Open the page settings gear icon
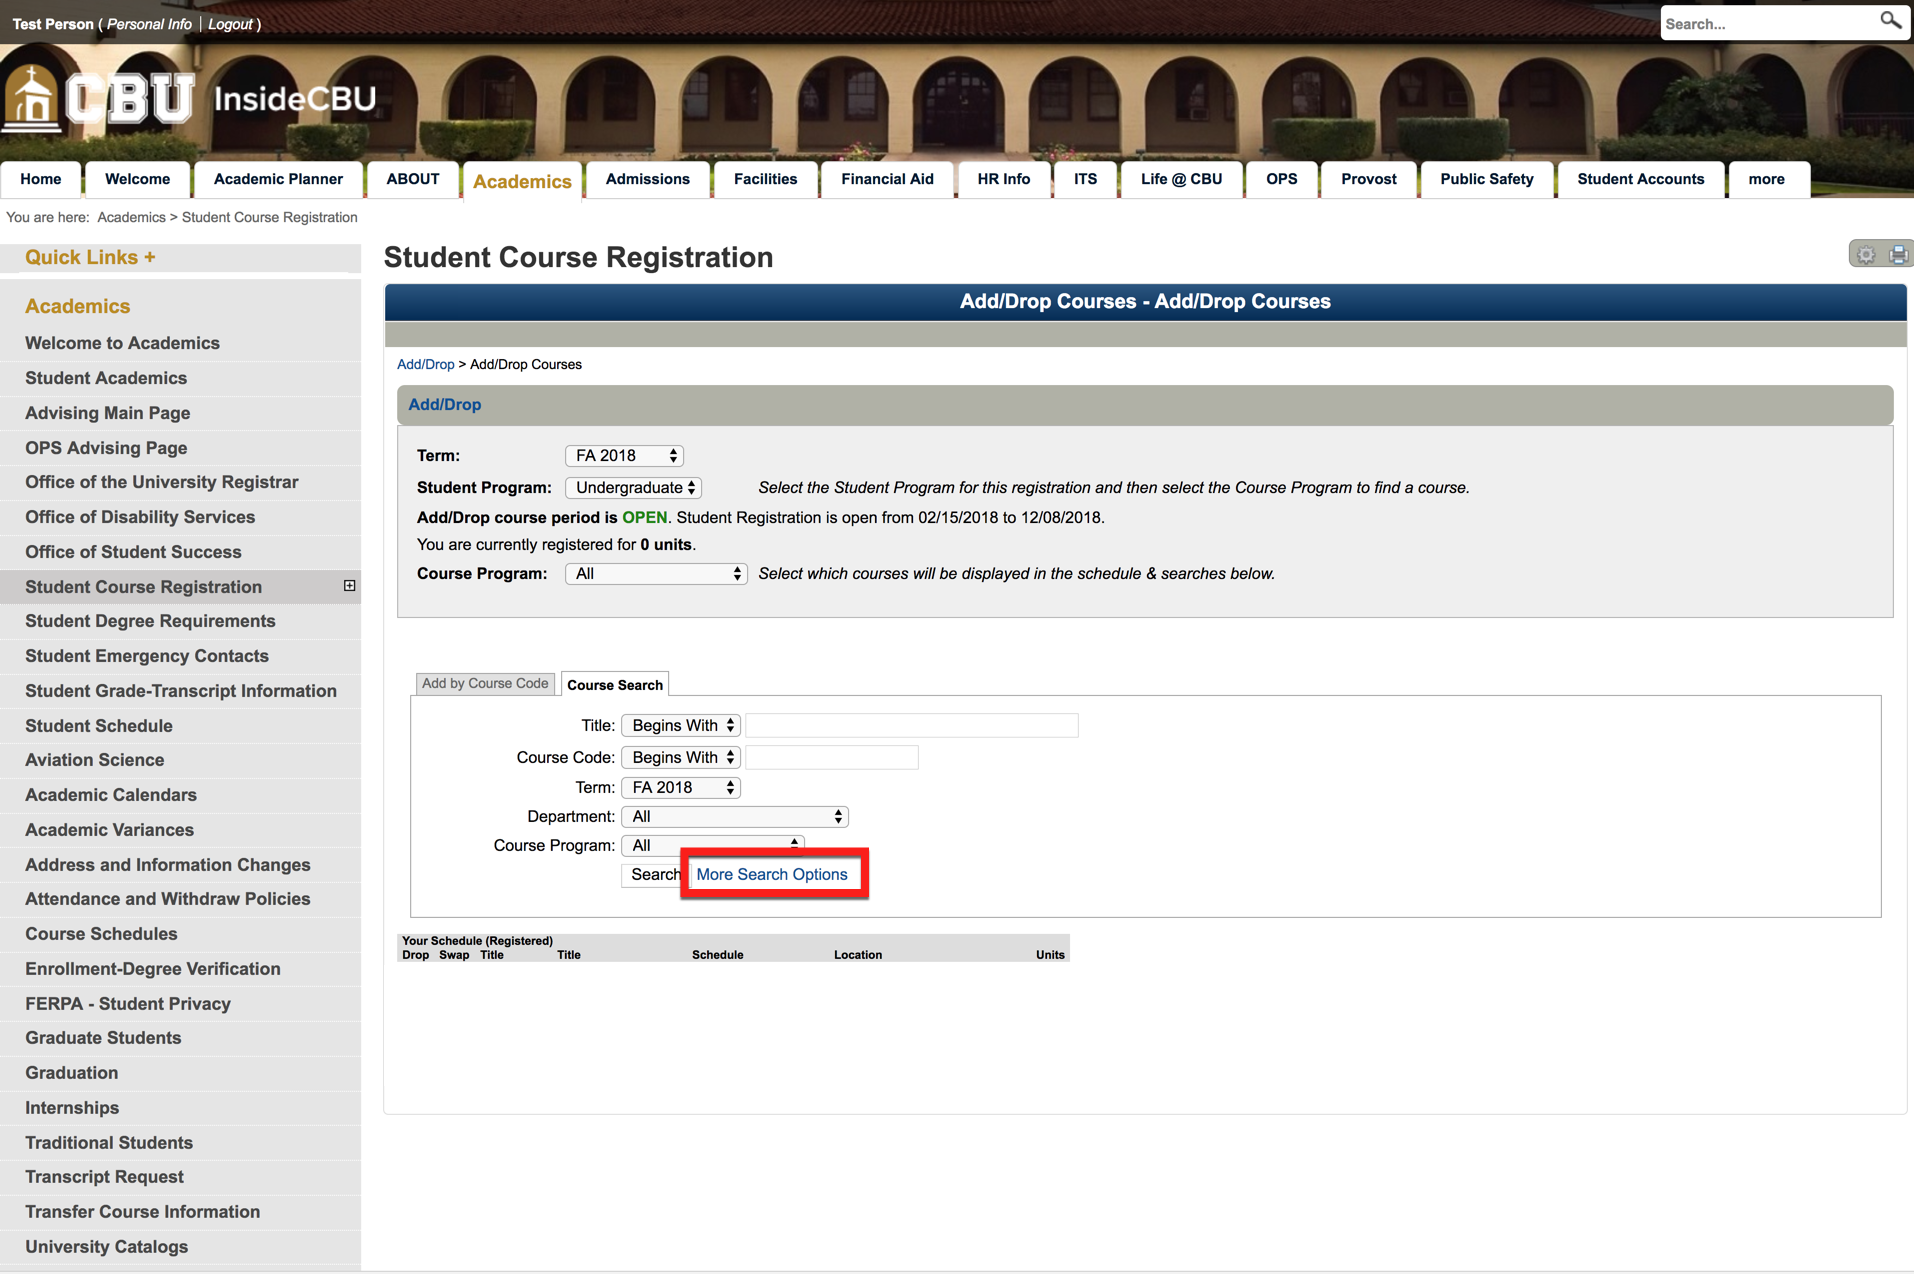Image resolution: width=1914 pixels, height=1274 pixels. click(x=1864, y=254)
